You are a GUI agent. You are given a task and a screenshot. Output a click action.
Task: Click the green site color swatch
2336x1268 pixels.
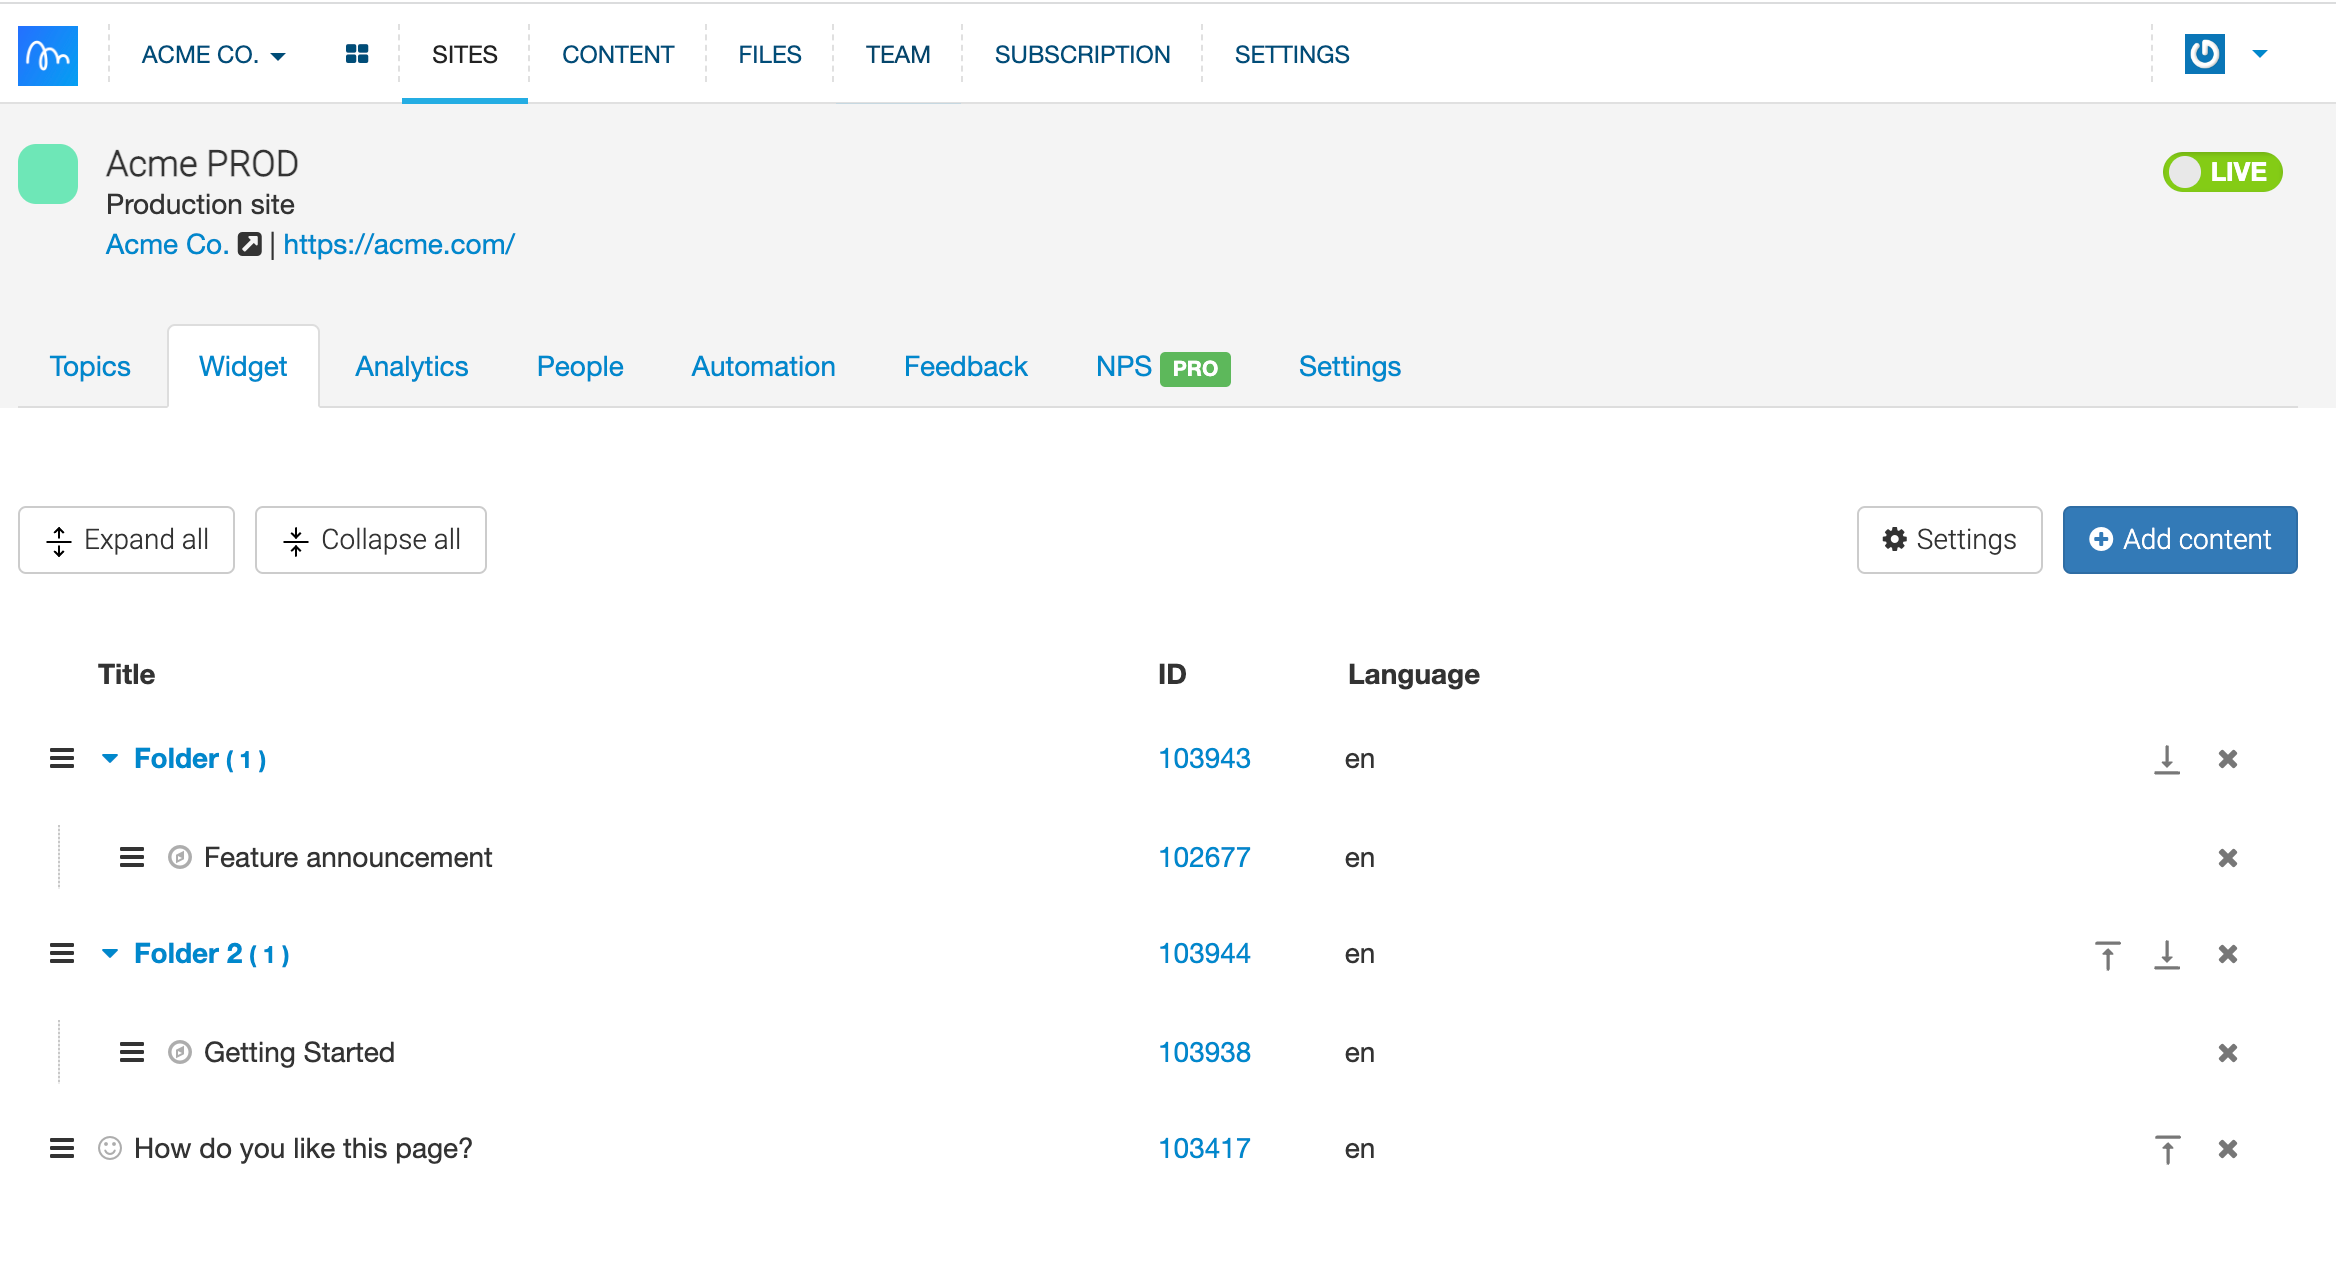48,174
